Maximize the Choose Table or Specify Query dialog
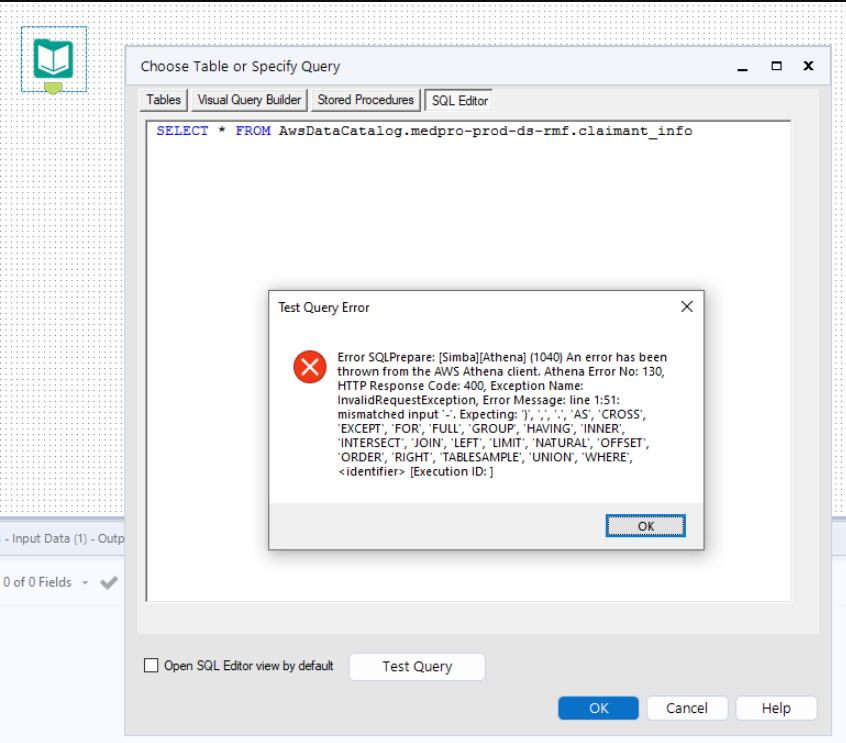The image size is (846, 743). 775,66
